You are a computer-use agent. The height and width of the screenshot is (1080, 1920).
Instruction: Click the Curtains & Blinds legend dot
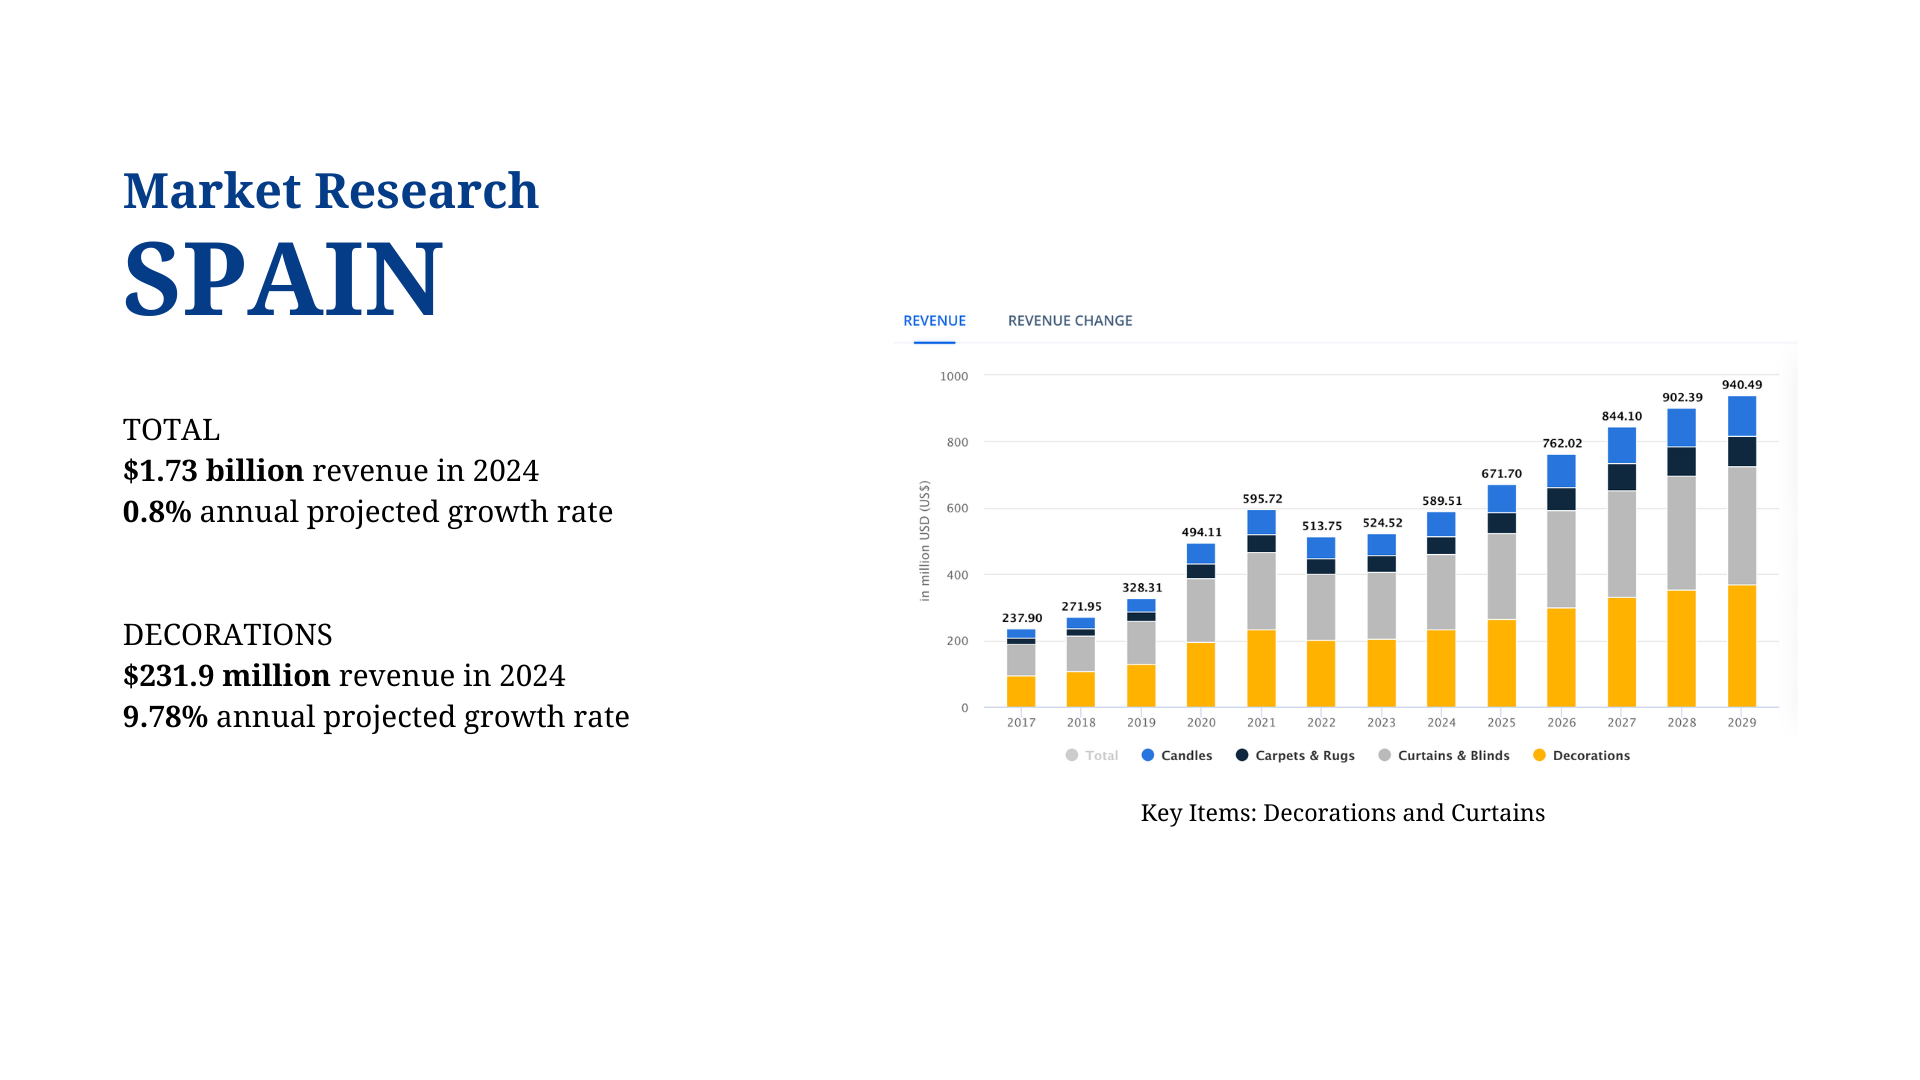click(x=1385, y=756)
